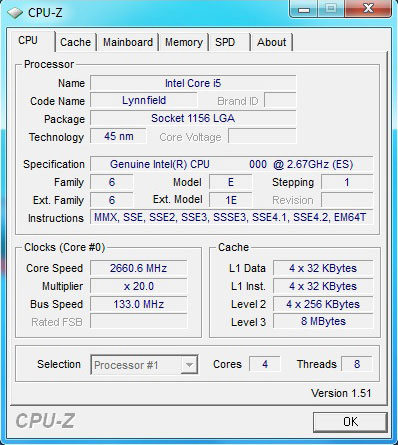Click the Package value Socket 1156 LGA
This screenshot has height=445, width=398.
[193, 118]
